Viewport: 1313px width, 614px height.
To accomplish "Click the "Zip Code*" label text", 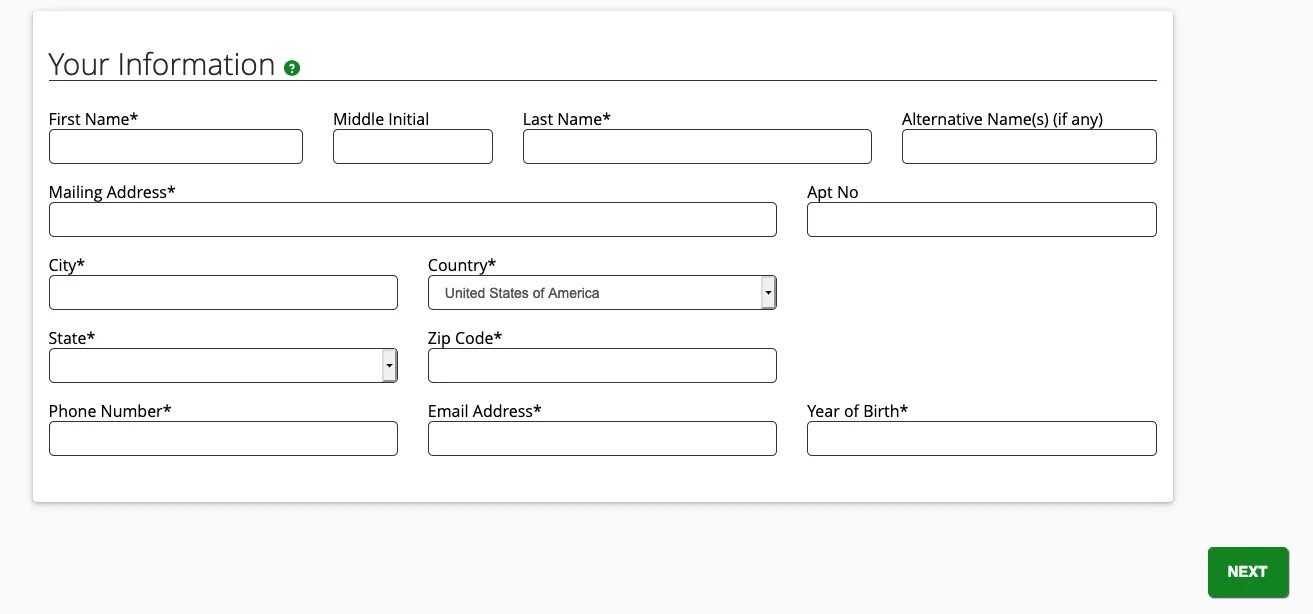I will [x=465, y=338].
